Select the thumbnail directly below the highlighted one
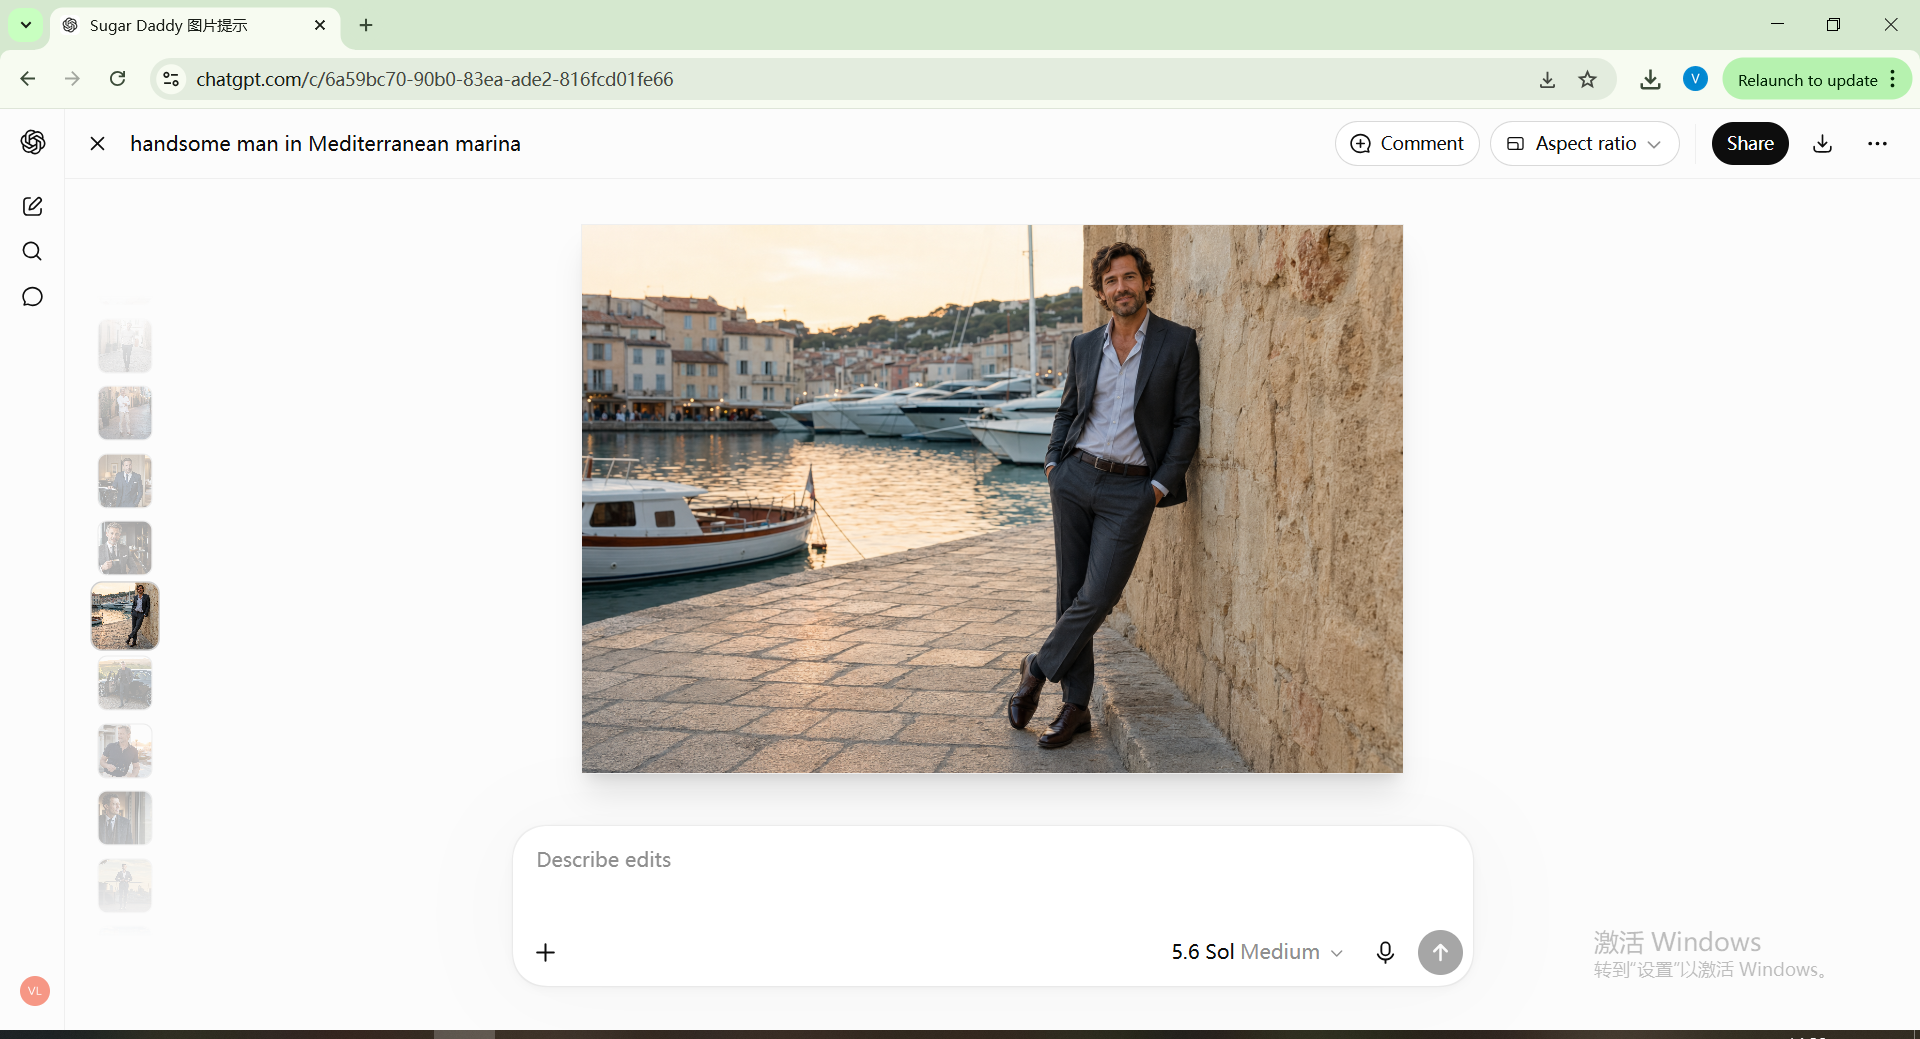 pos(125,684)
